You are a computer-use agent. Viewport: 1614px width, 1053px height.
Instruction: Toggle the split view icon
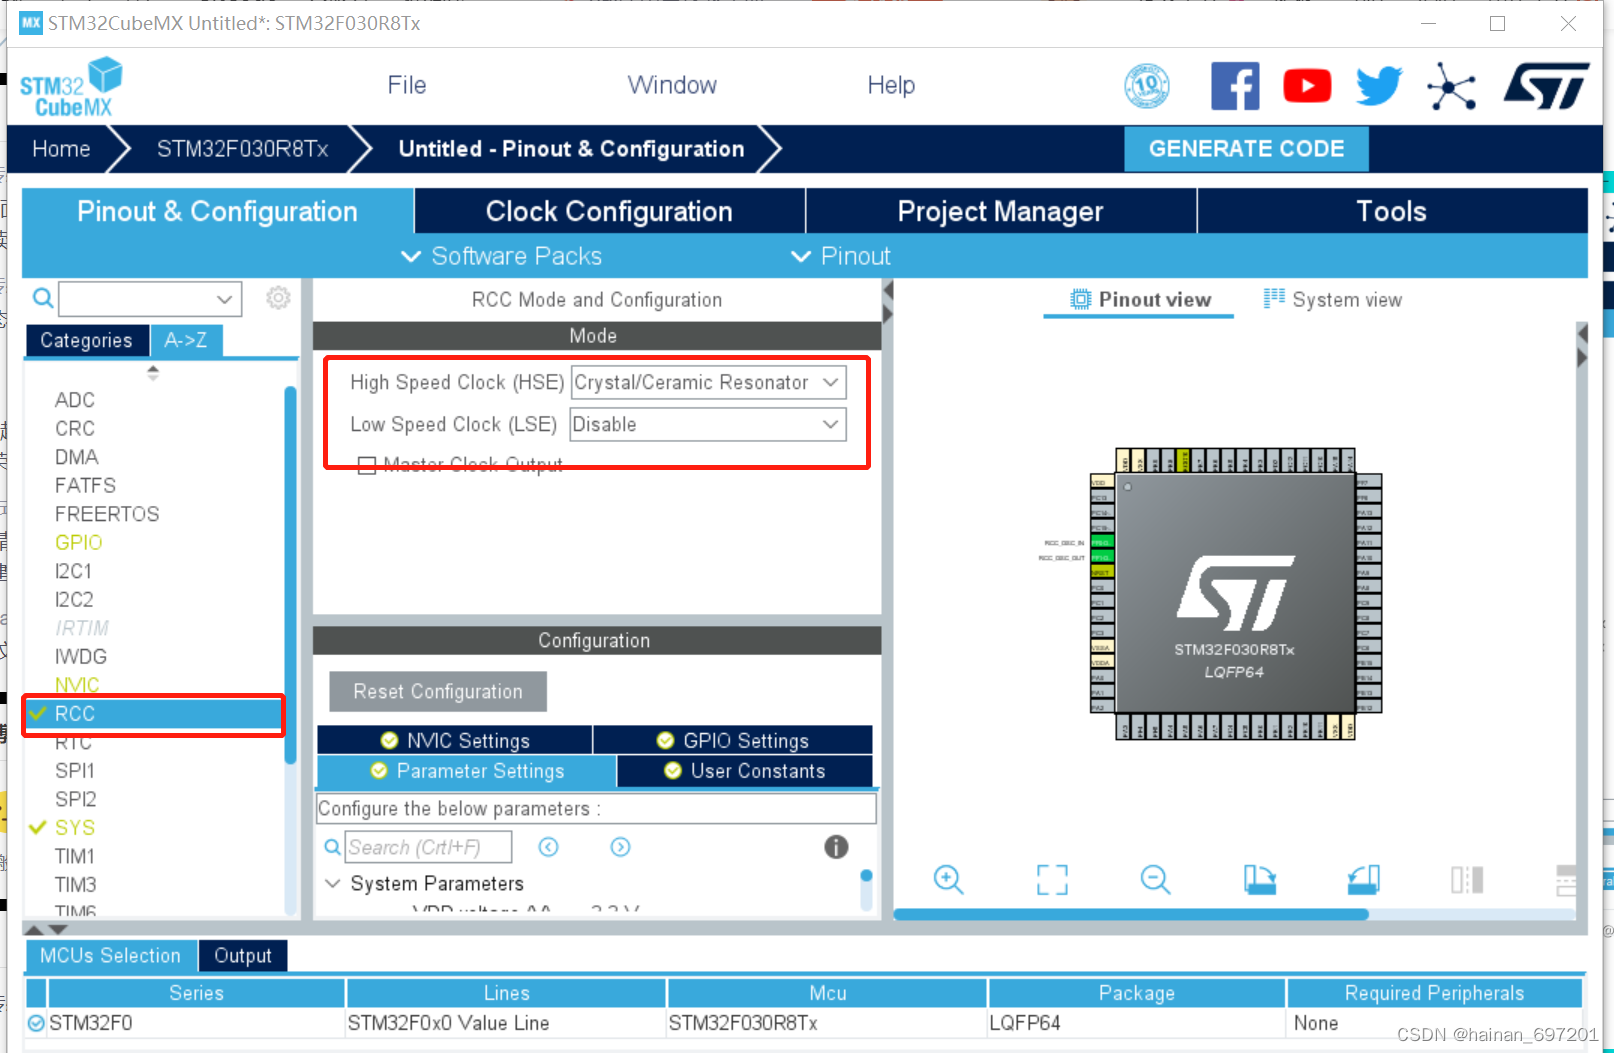click(x=1467, y=880)
